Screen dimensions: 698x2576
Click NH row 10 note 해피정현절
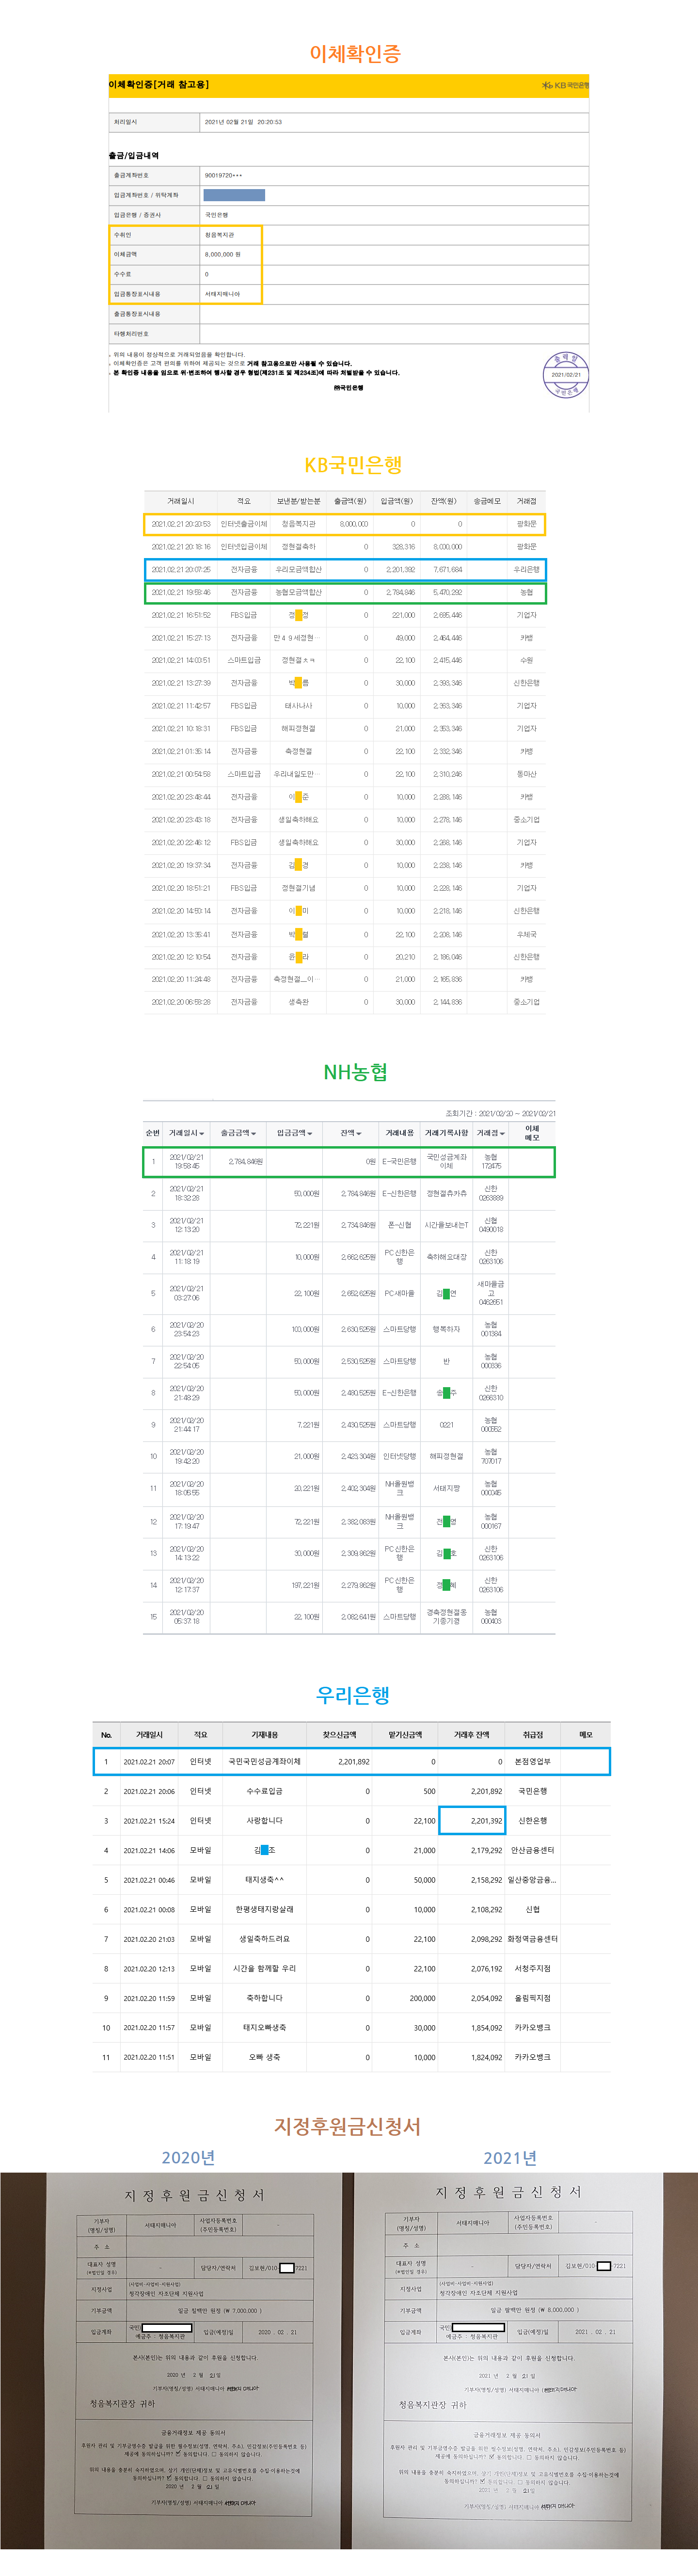446,1456
